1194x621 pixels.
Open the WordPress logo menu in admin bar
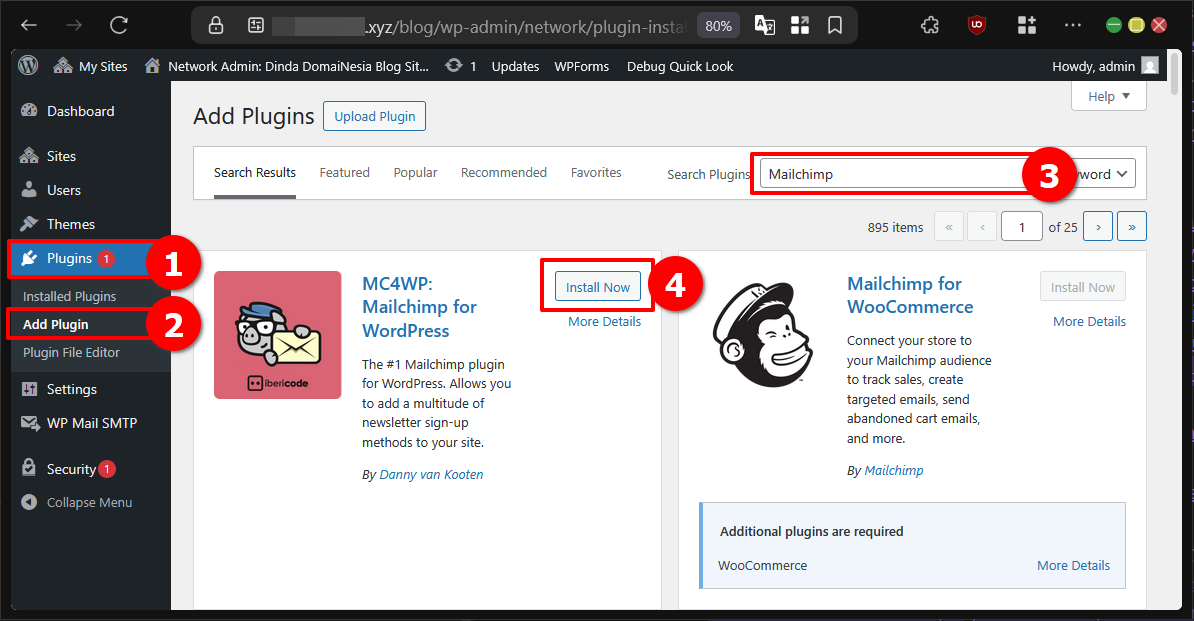click(28, 66)
